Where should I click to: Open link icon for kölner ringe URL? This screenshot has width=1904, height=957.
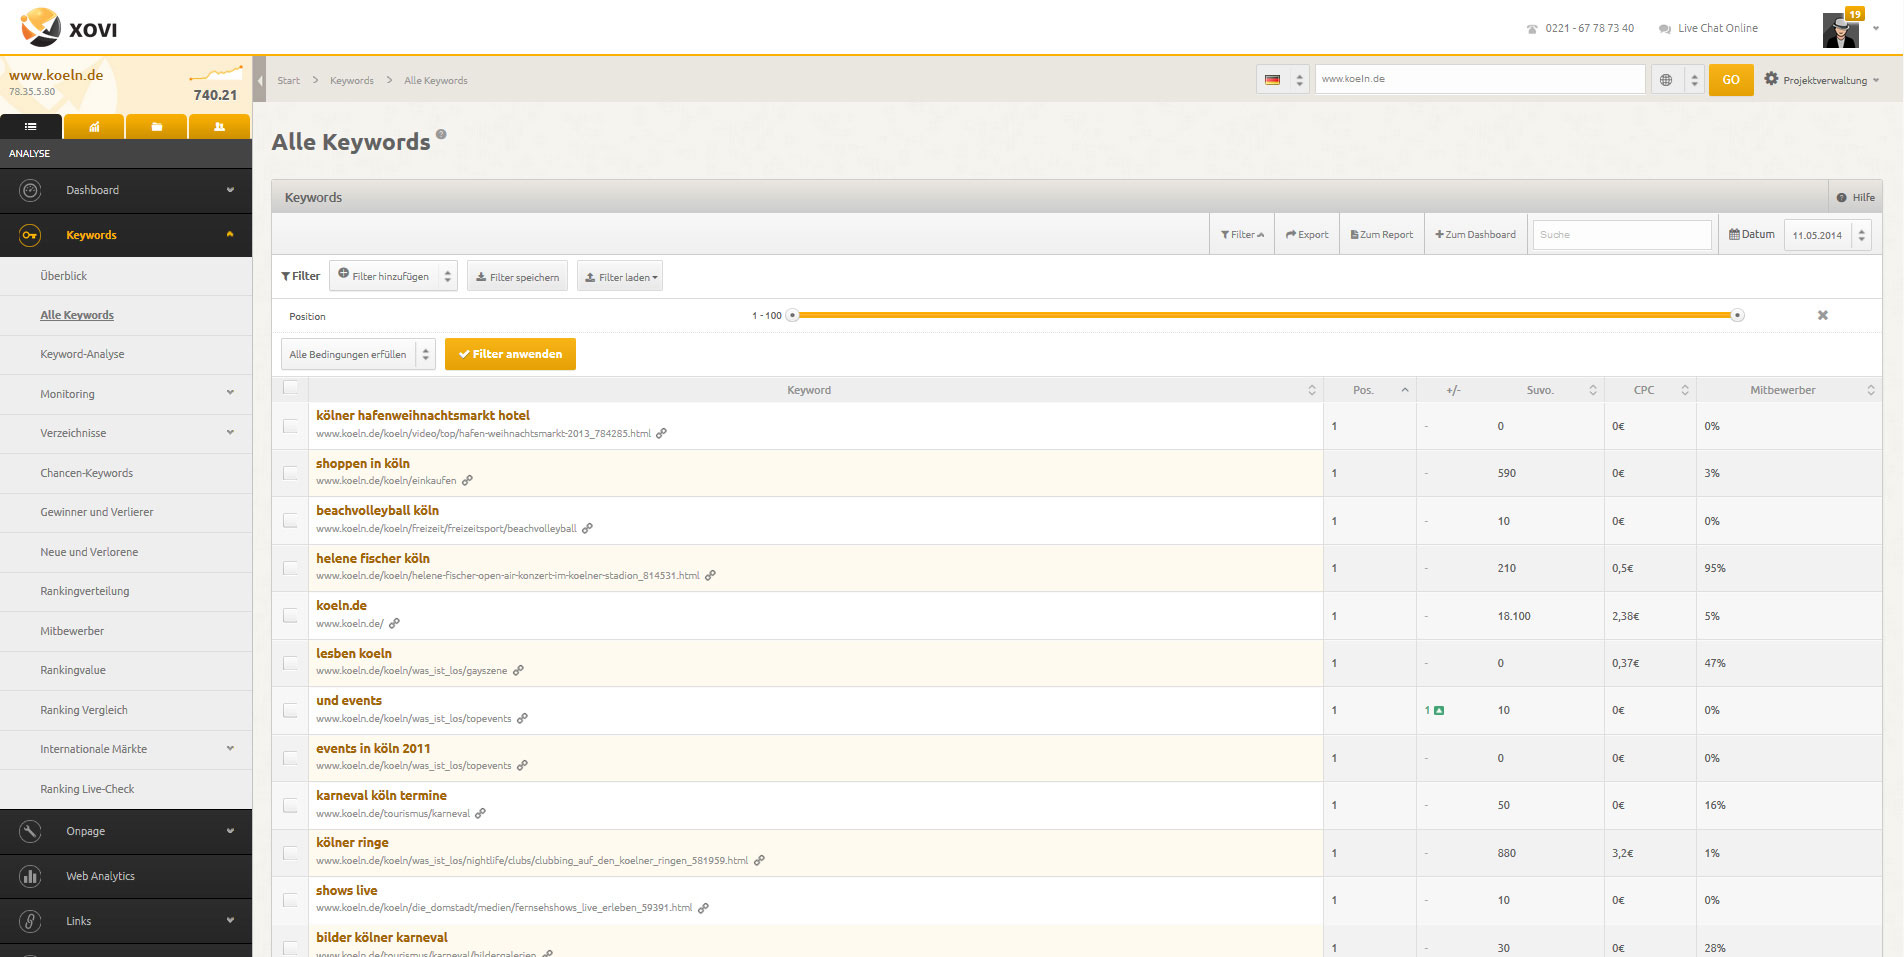pyautogui.click(x=759, y=860)
